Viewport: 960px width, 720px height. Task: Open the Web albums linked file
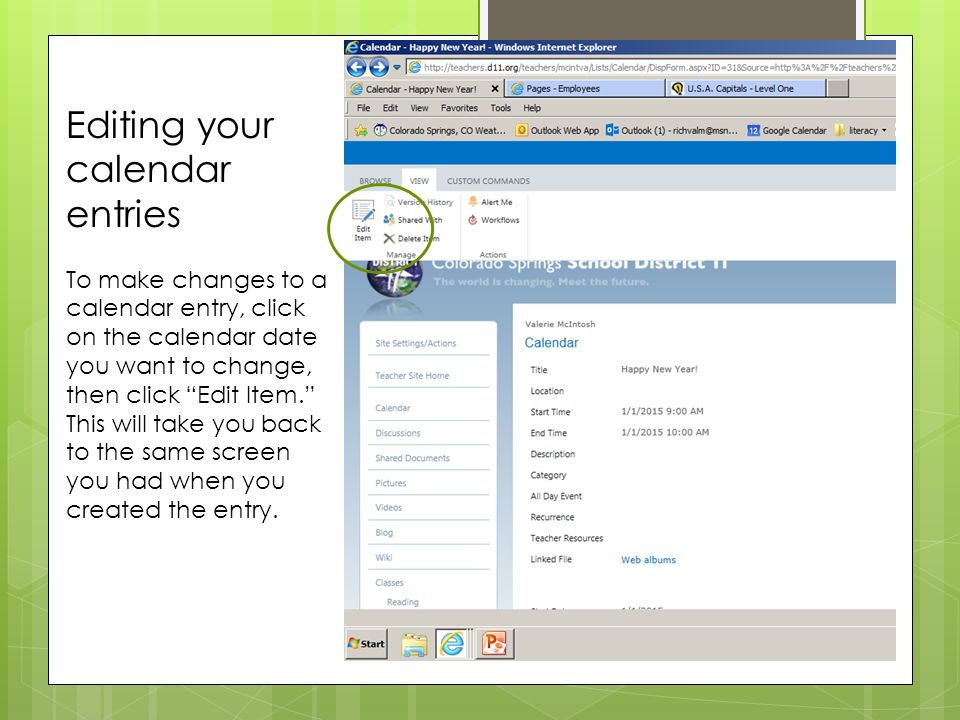coord(648,560)
